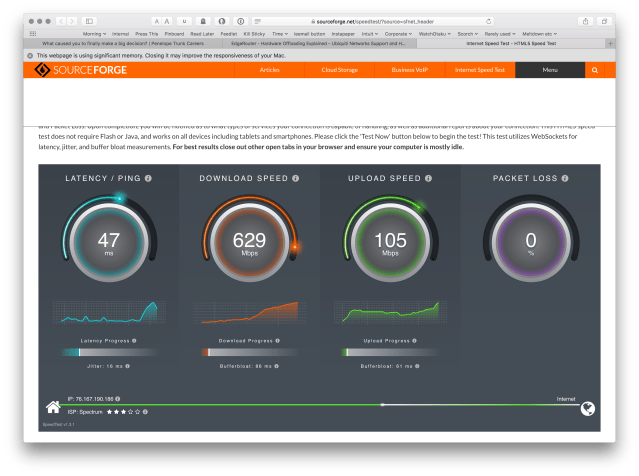Open the Cloud Storage navigation link
639x476 pixels.
[x=338, y=71]
